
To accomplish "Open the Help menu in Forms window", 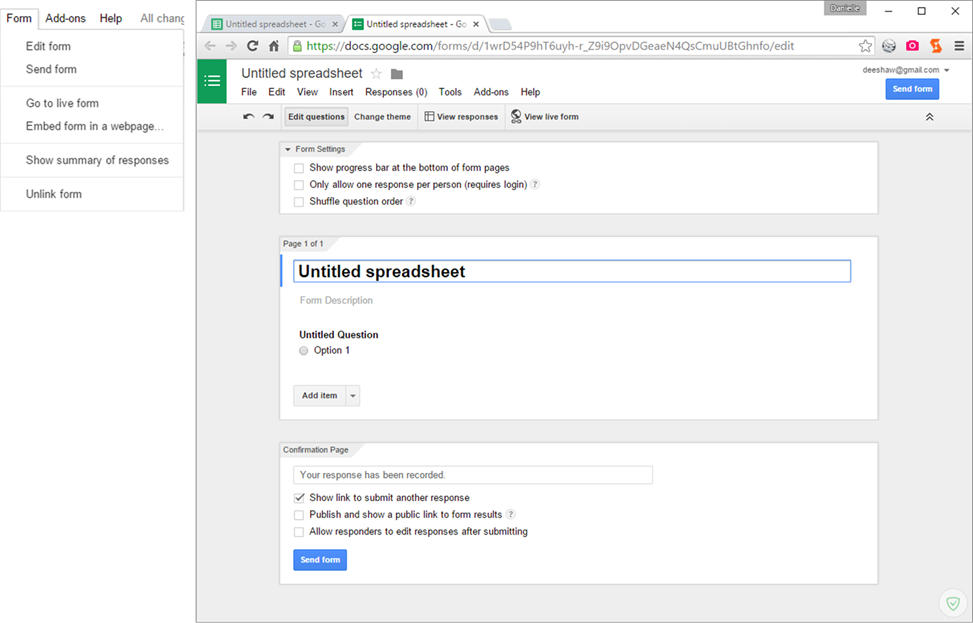I will pyautogui.click(x=530, y=92).
